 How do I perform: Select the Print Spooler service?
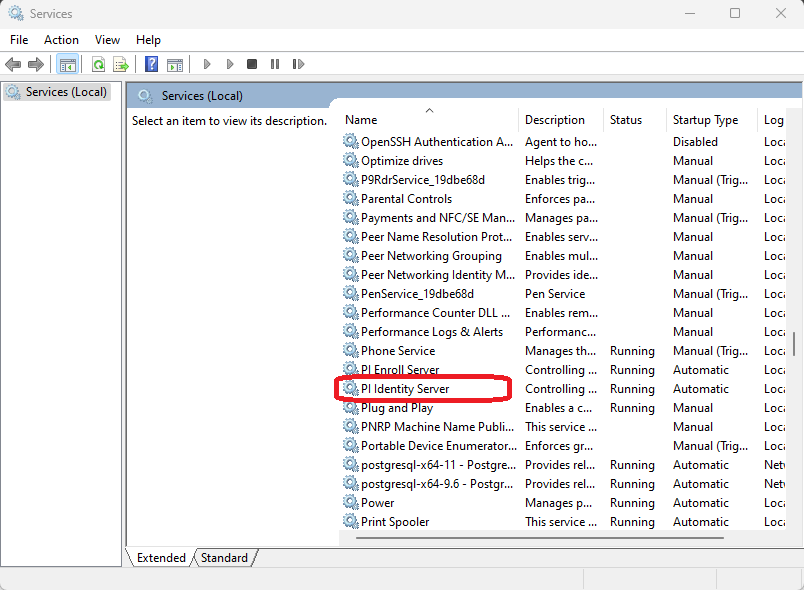pos(395,522)
